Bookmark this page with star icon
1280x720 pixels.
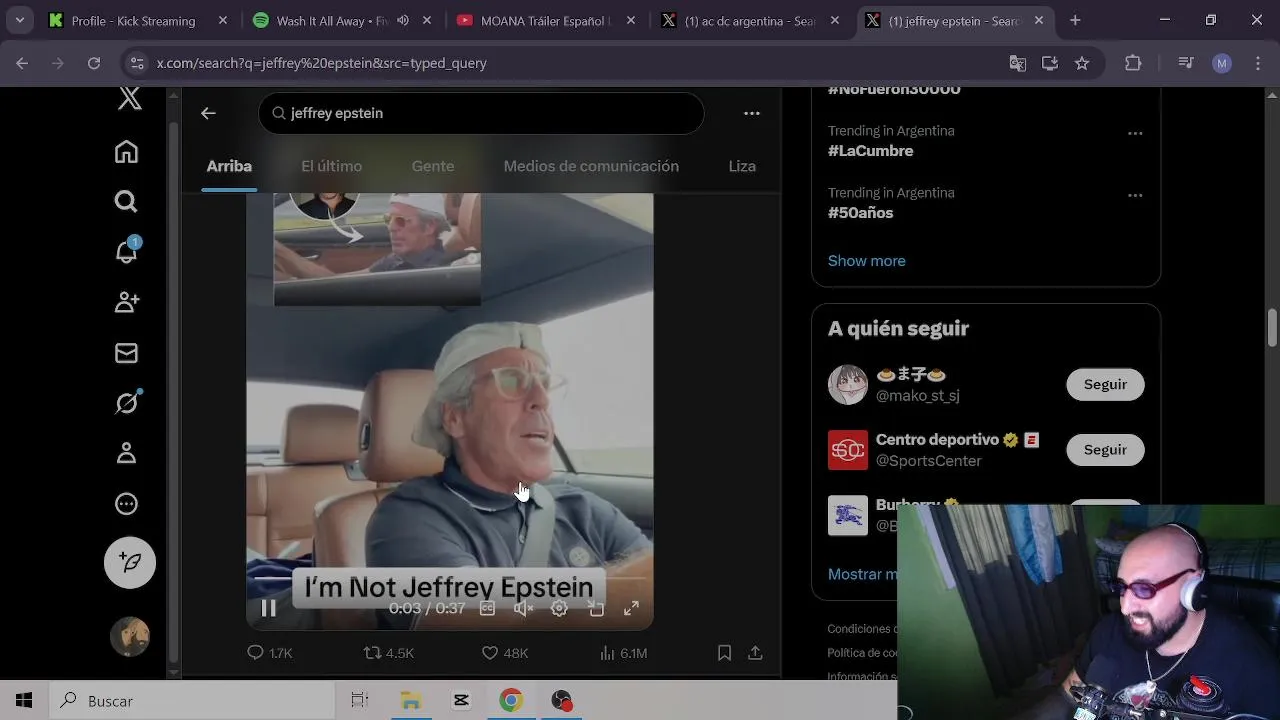(x=1082, y=63)
